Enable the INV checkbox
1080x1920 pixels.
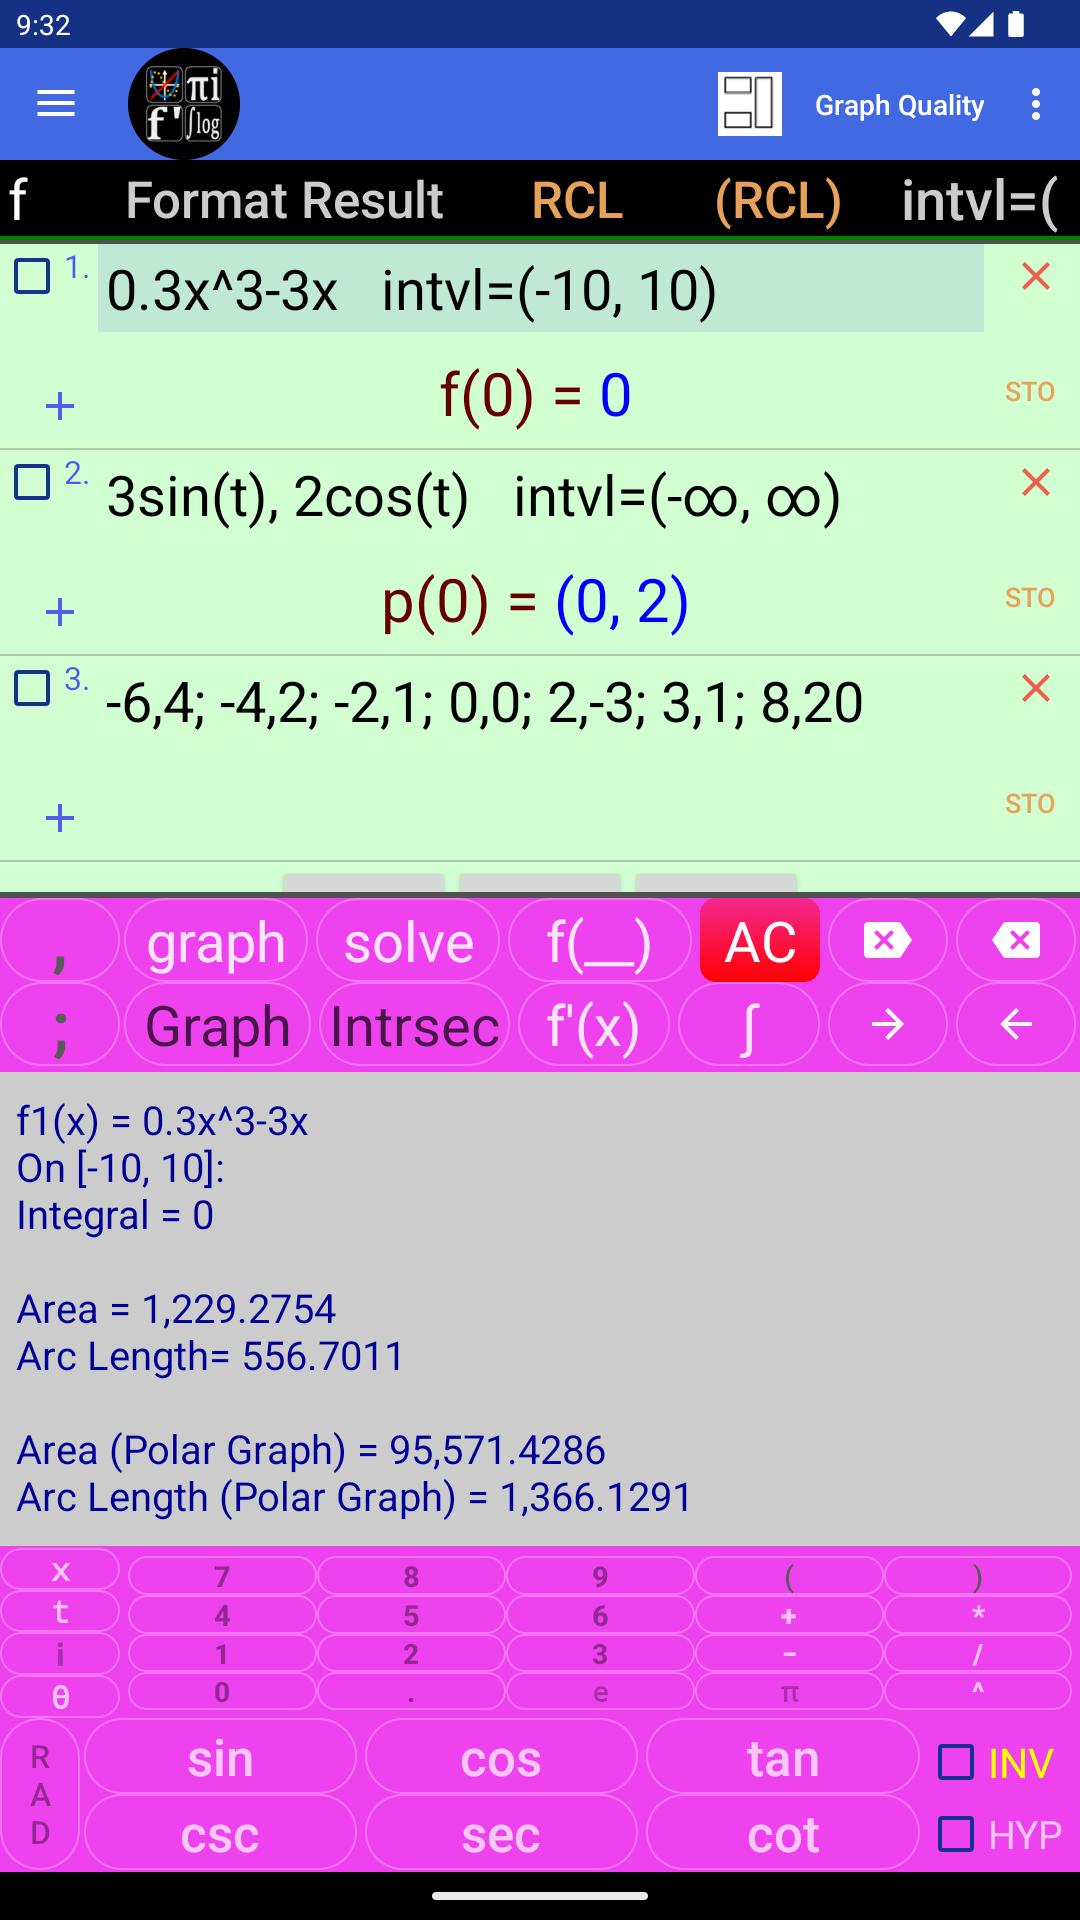tap(956, 1763)
